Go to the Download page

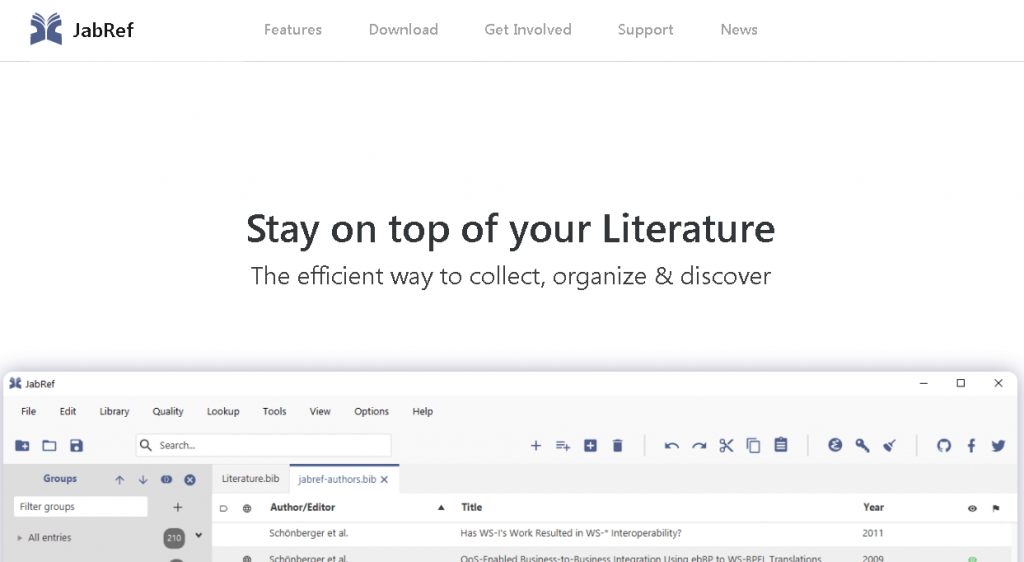(x=404, y=29)
